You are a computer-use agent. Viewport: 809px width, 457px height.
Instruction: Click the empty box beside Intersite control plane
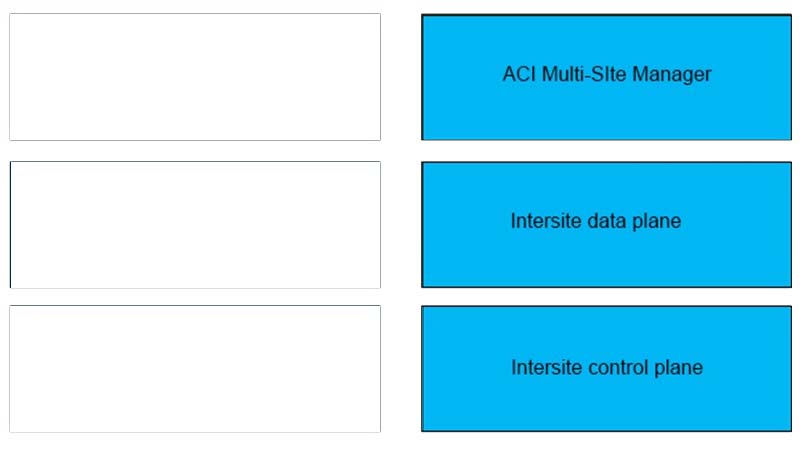(195, 368)
